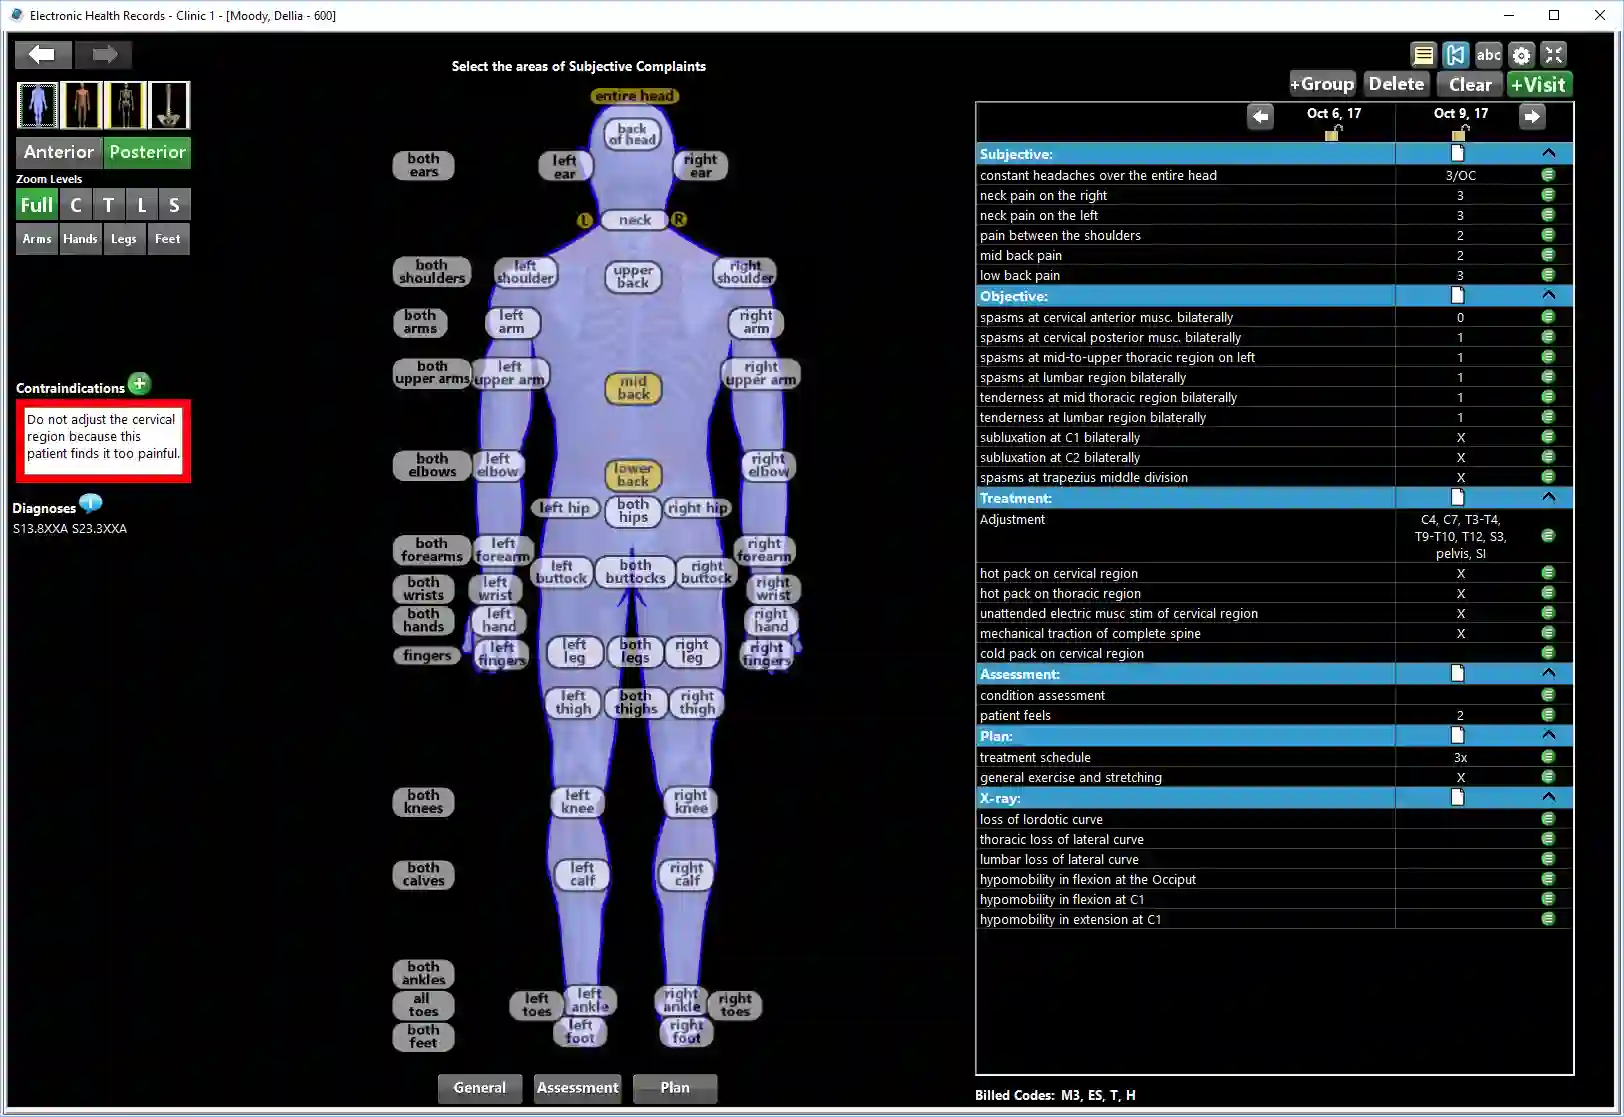The image size is (1624, 1117).
Task: Collapse the X-ray section
Action: click(1548, 797)
